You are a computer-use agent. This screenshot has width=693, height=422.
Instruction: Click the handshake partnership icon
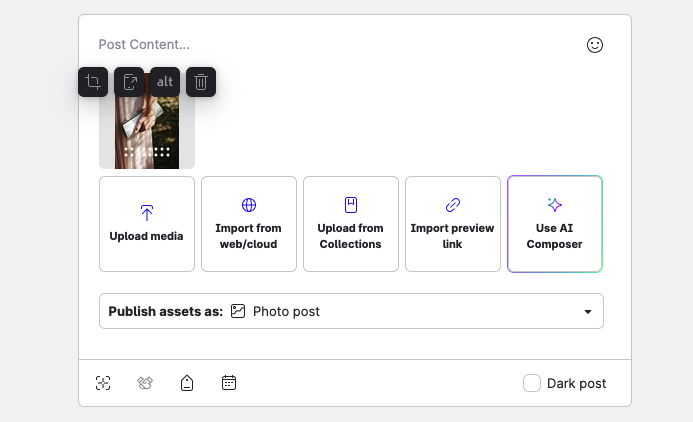(x=145, y=383)
